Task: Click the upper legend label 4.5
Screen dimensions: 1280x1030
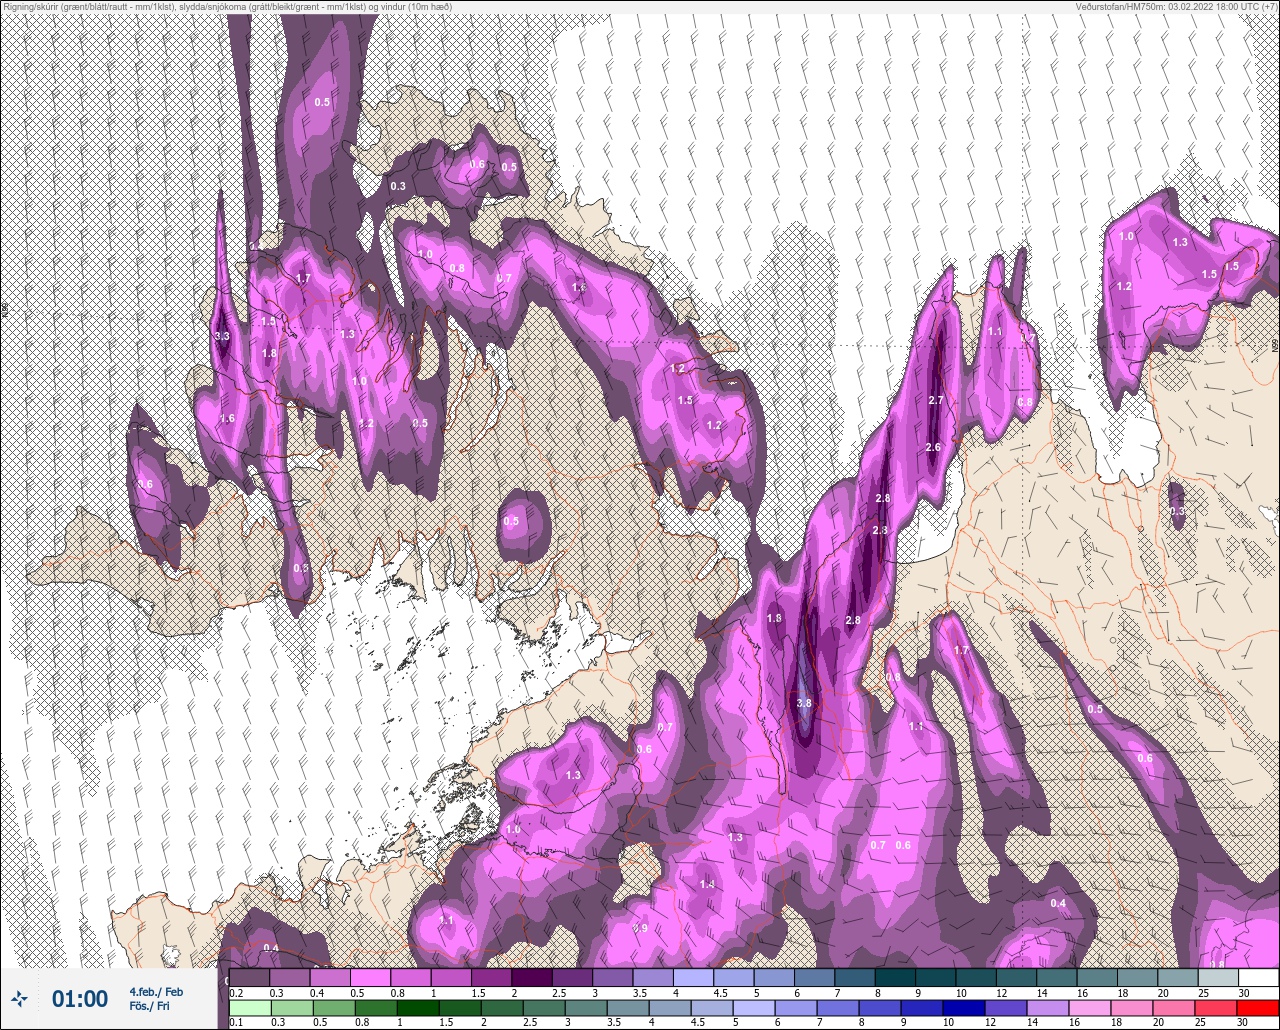Action: click(719, 993)
